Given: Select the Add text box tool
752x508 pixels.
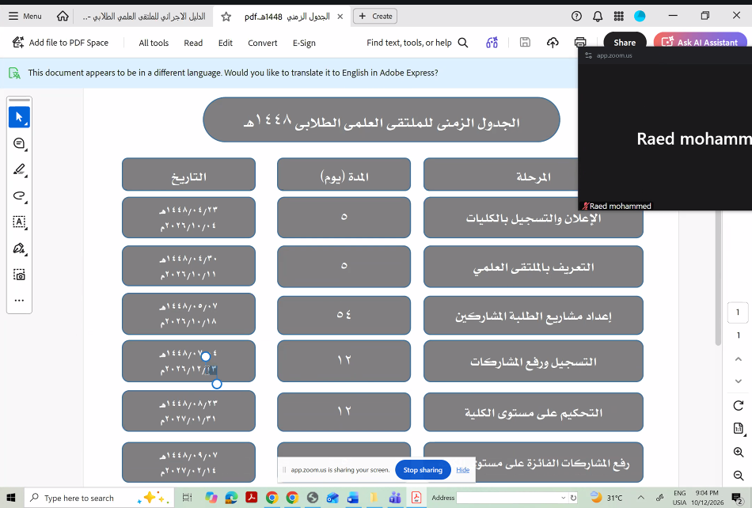Looking at the screenshot, I should pos(19,222).
